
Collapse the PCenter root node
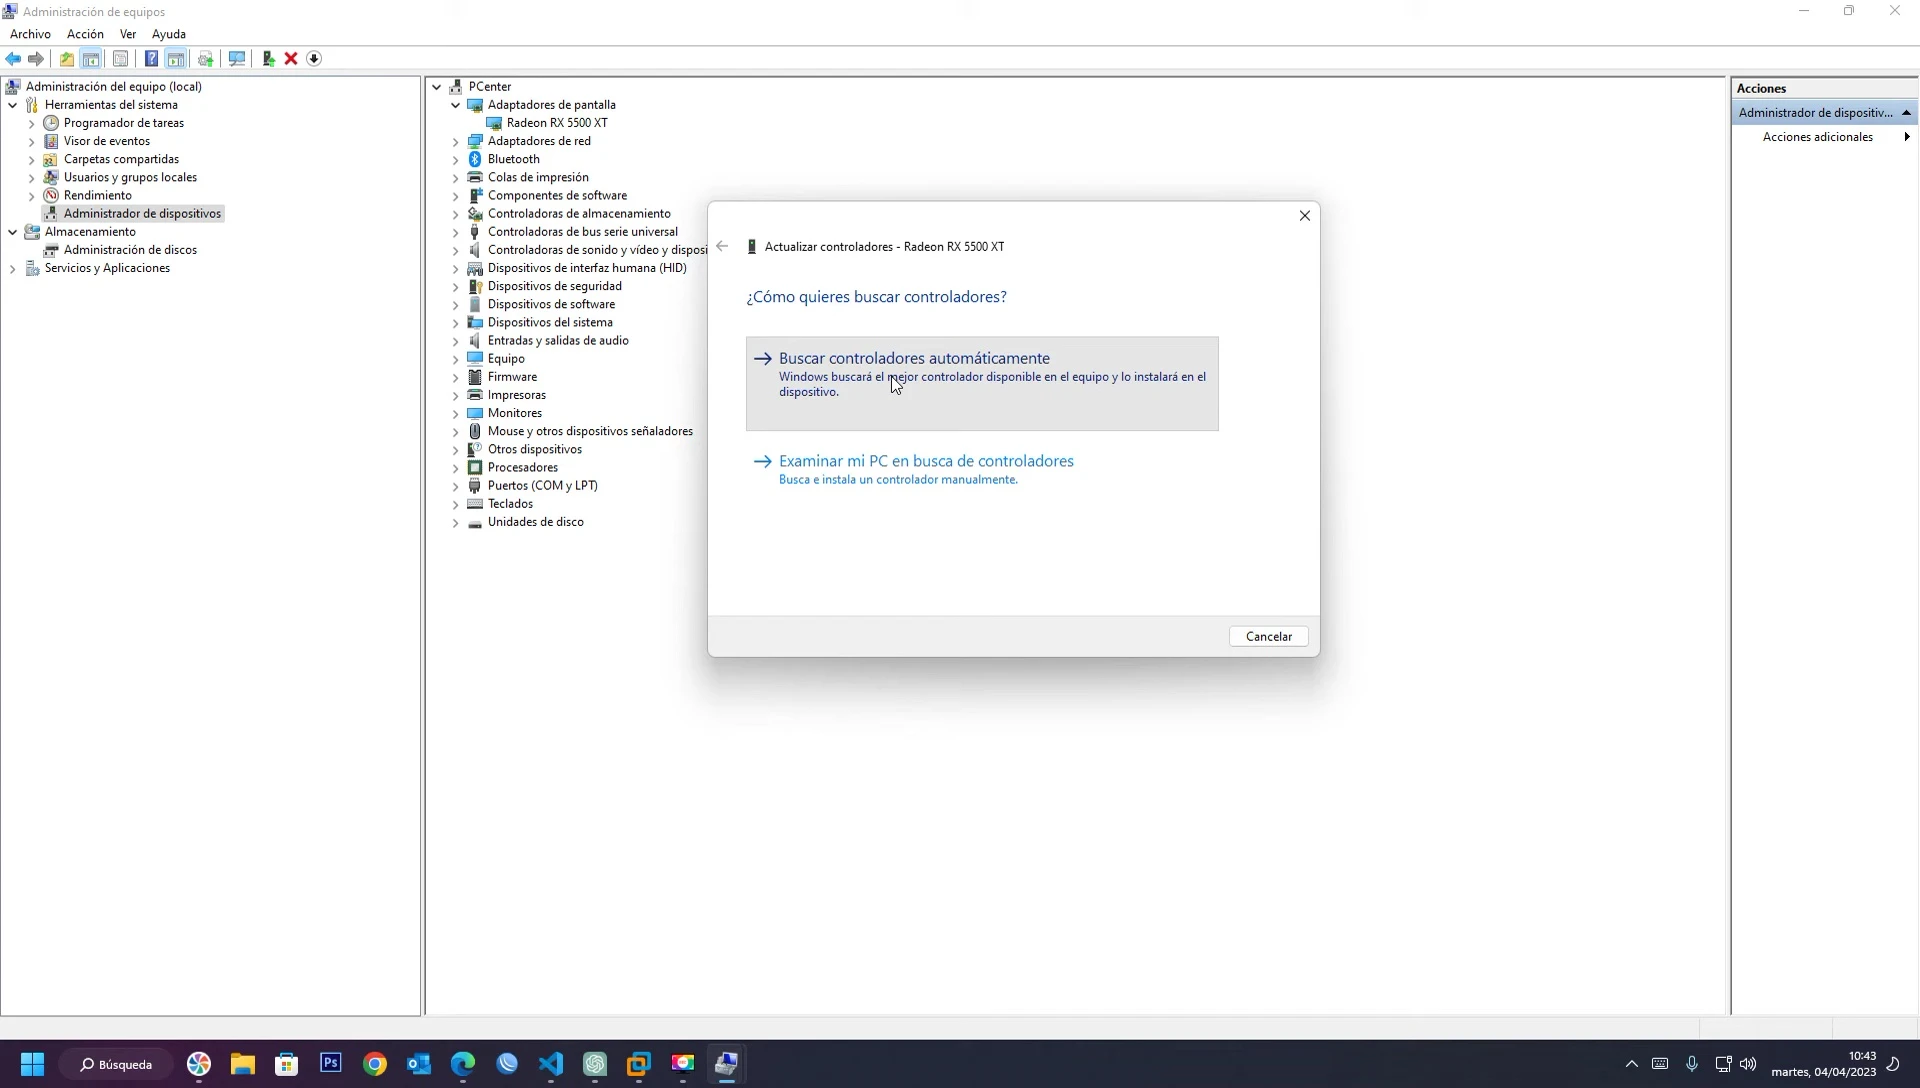point(436,87)
